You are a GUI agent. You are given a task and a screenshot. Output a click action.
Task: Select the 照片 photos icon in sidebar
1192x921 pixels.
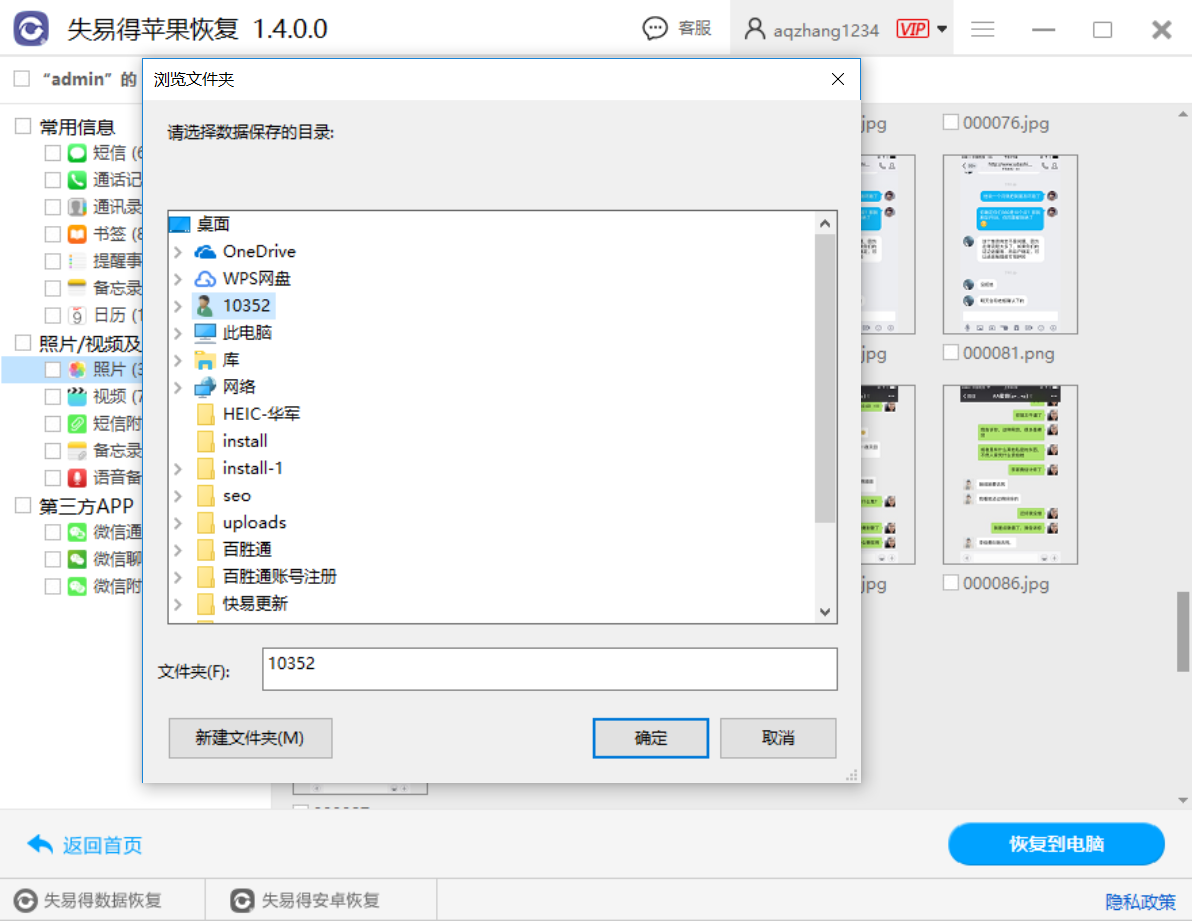[x=75, y=371]
